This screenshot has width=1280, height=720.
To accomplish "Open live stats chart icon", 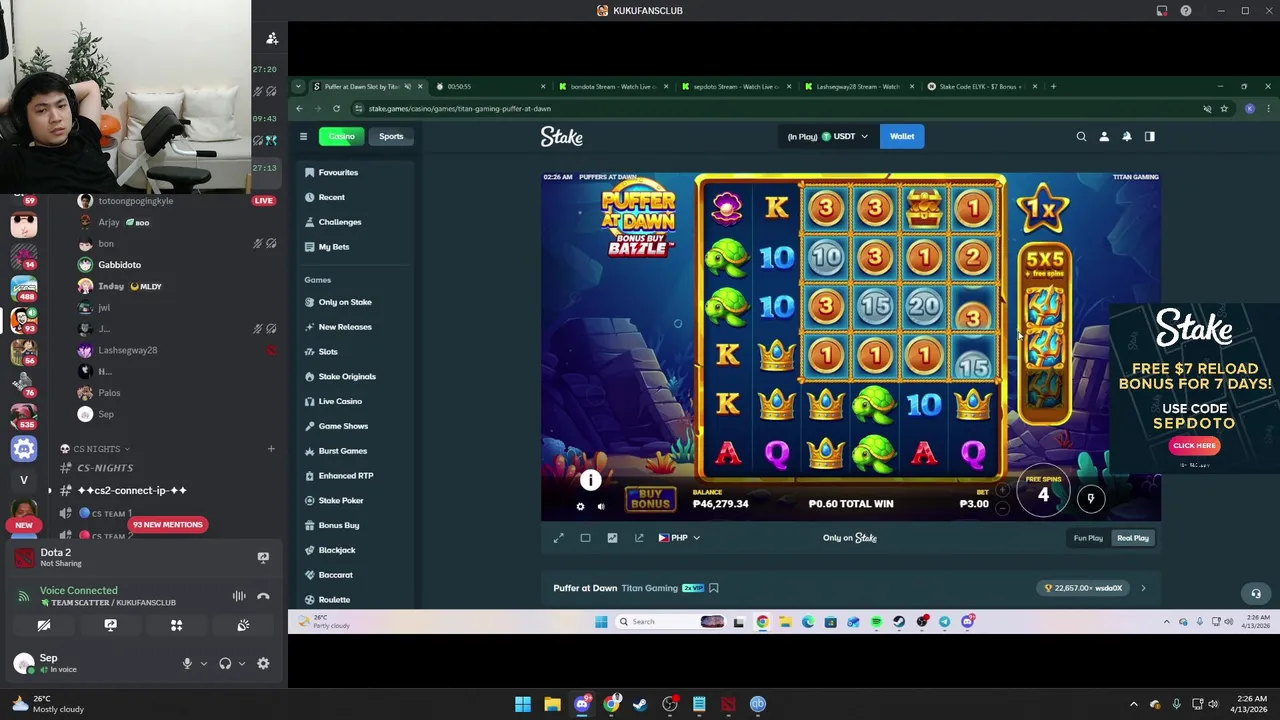I will (x=612, y=538).
